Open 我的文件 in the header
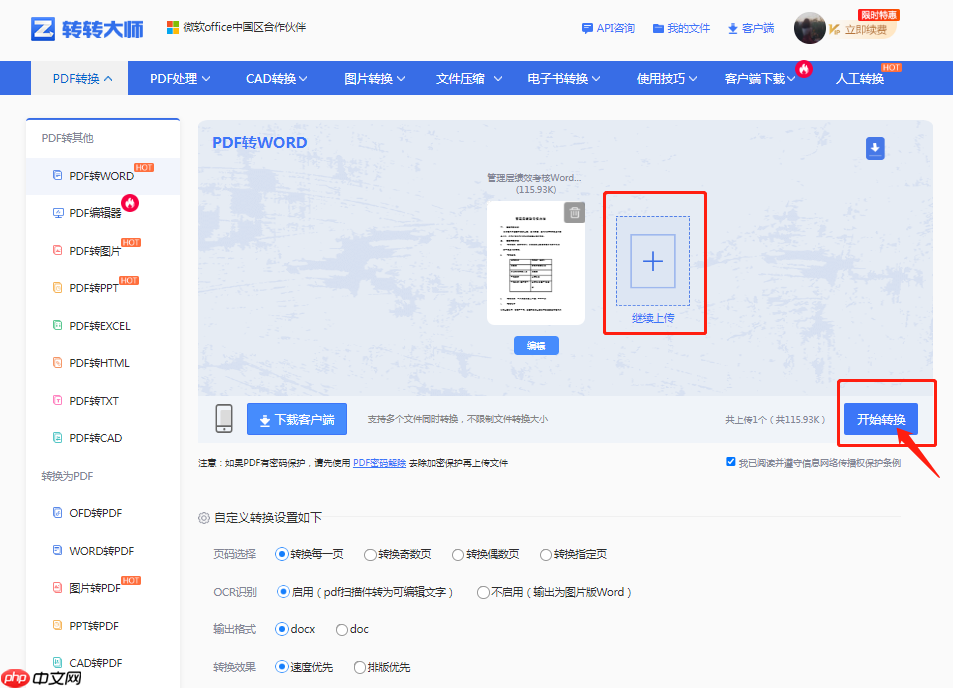 coord(681,28)
